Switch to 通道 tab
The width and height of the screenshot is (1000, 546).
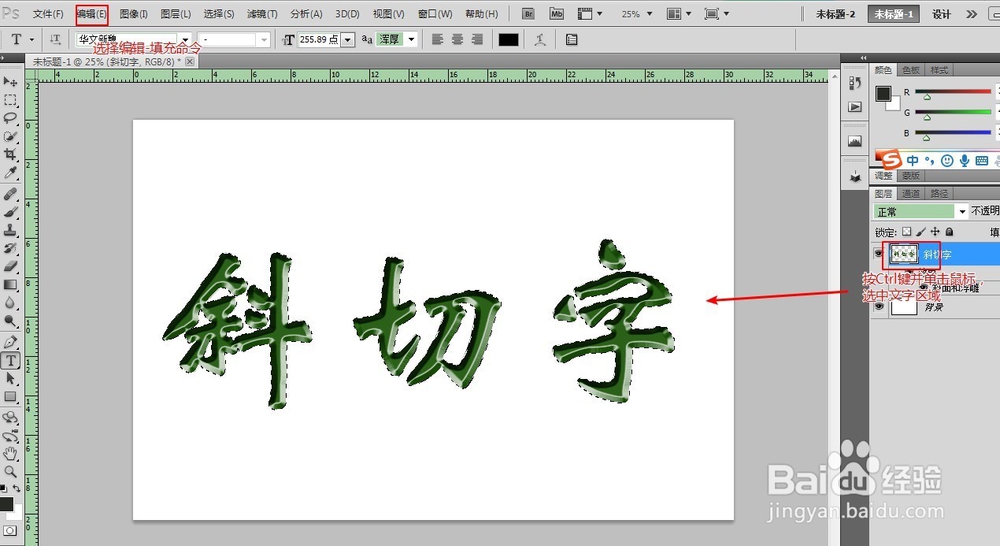[x=911, y=193]
